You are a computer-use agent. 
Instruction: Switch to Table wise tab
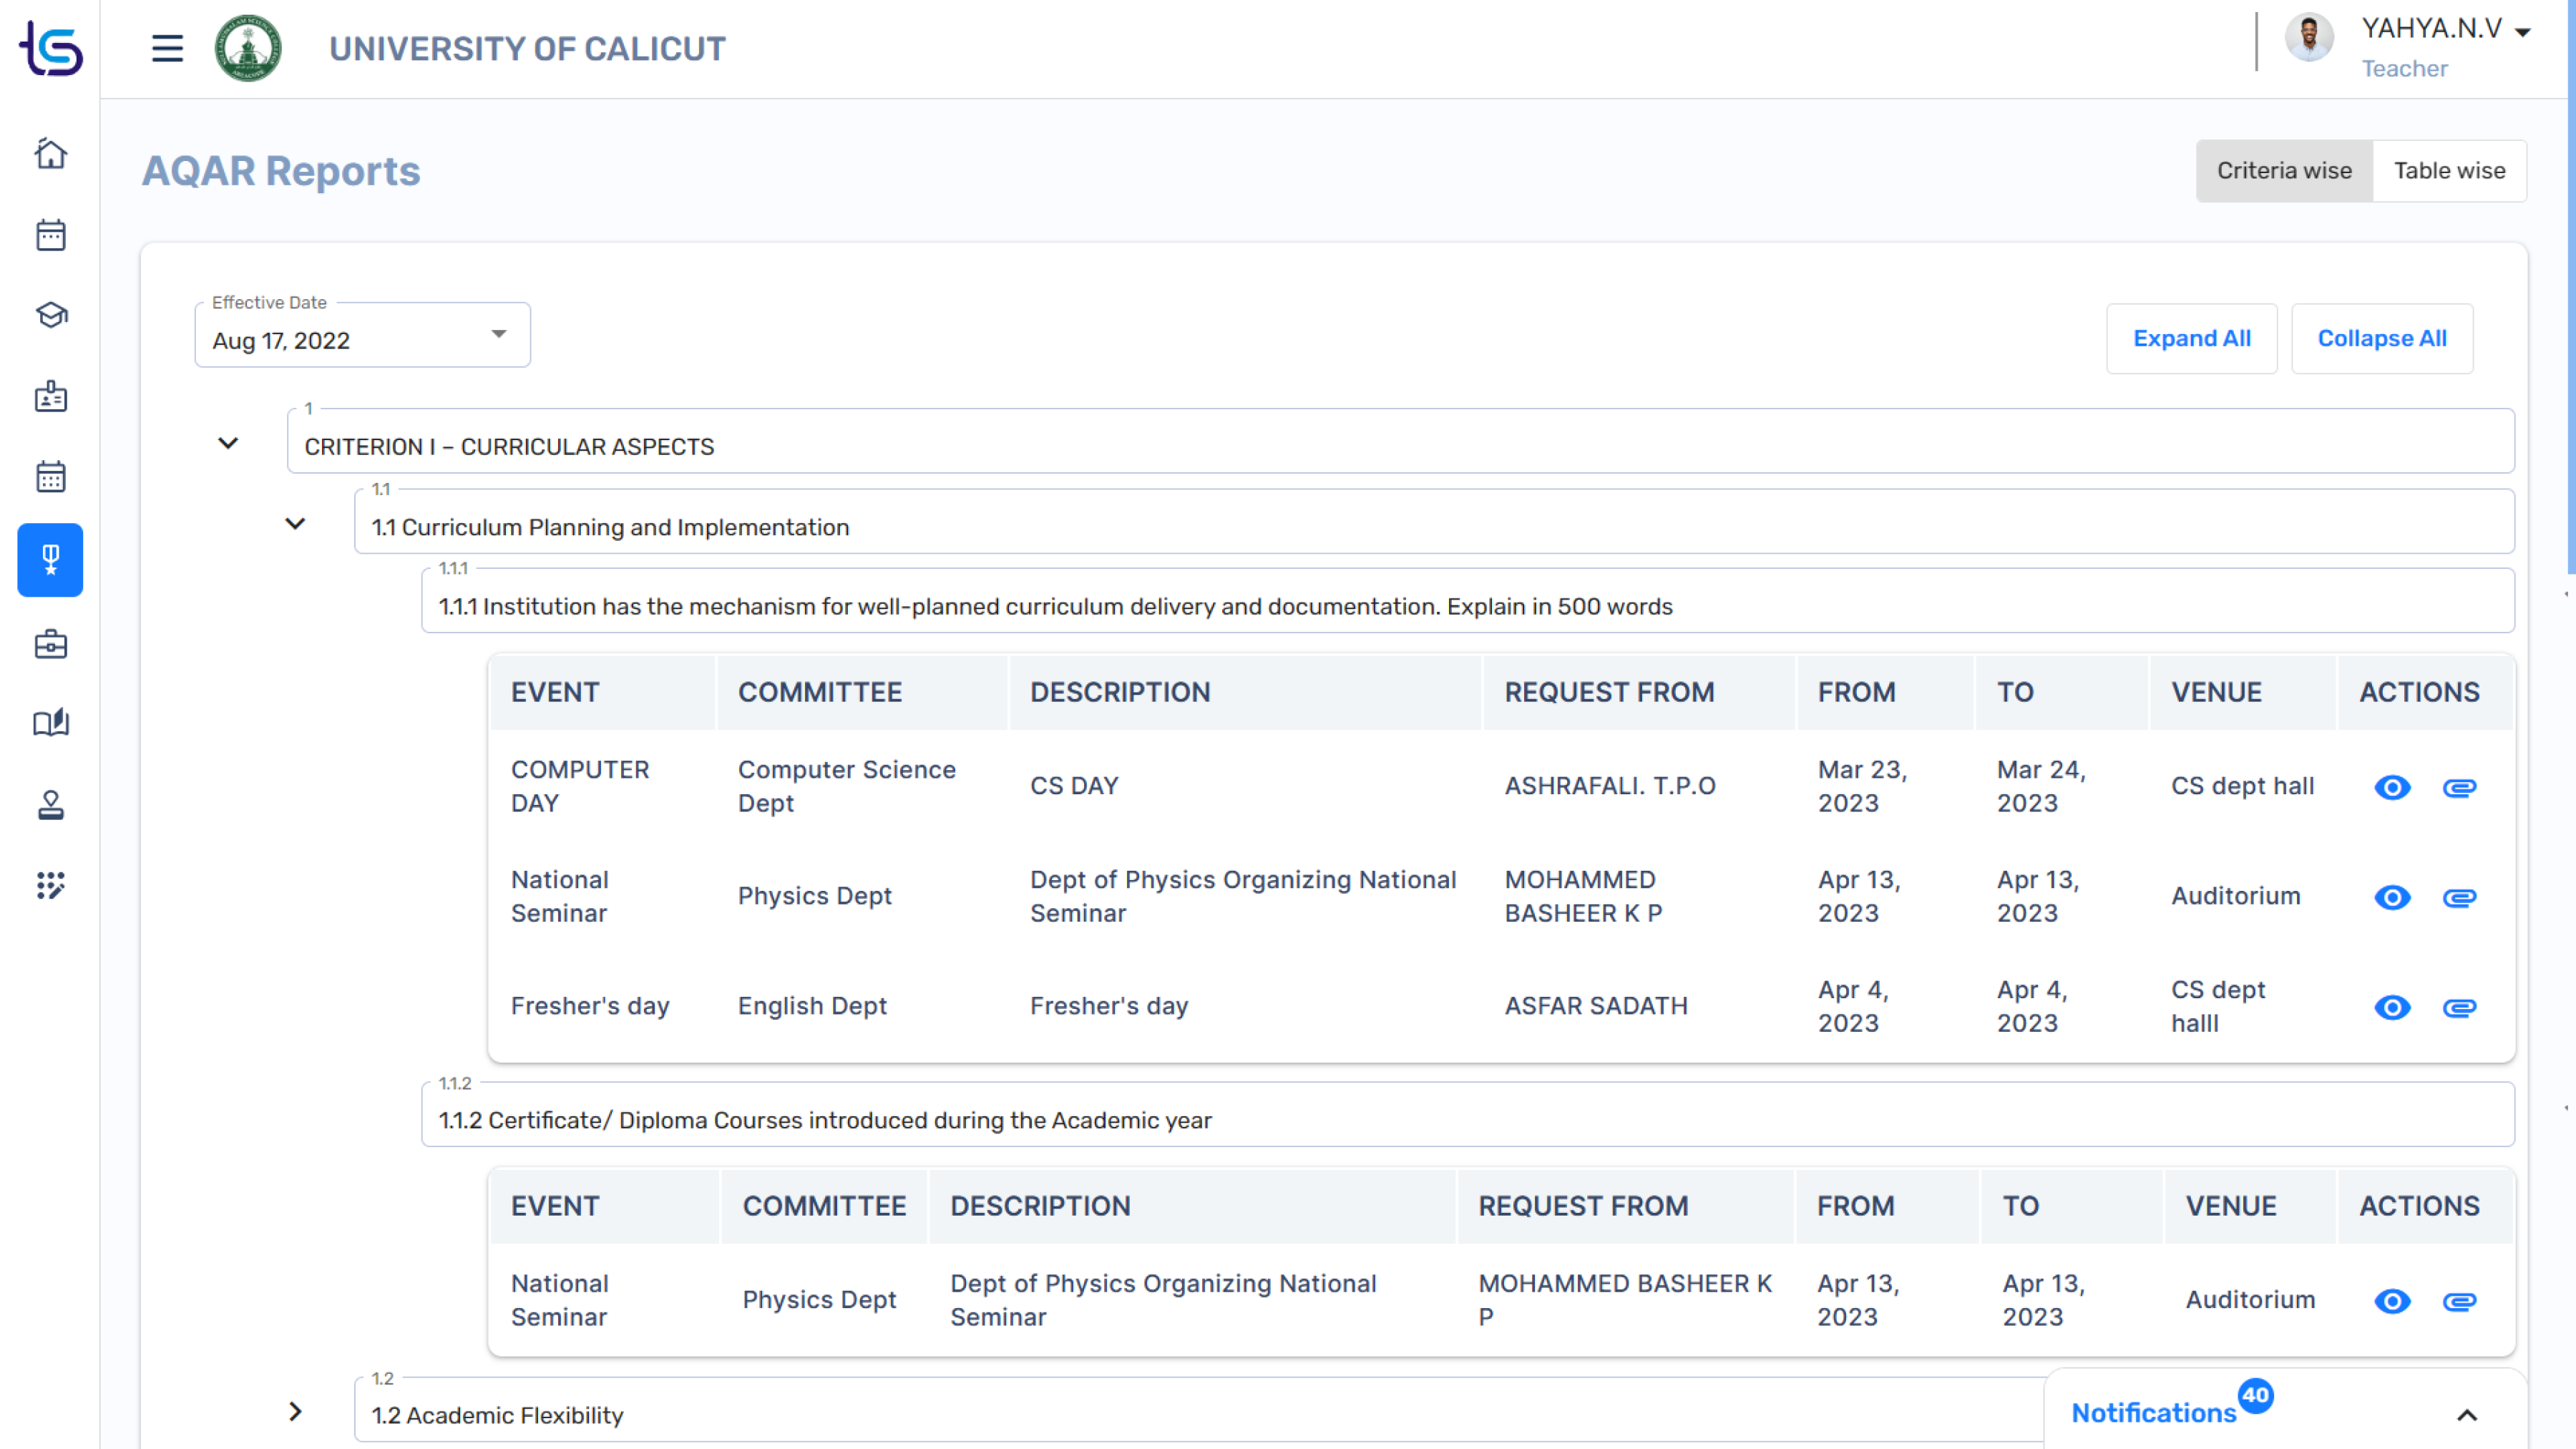2449,171
